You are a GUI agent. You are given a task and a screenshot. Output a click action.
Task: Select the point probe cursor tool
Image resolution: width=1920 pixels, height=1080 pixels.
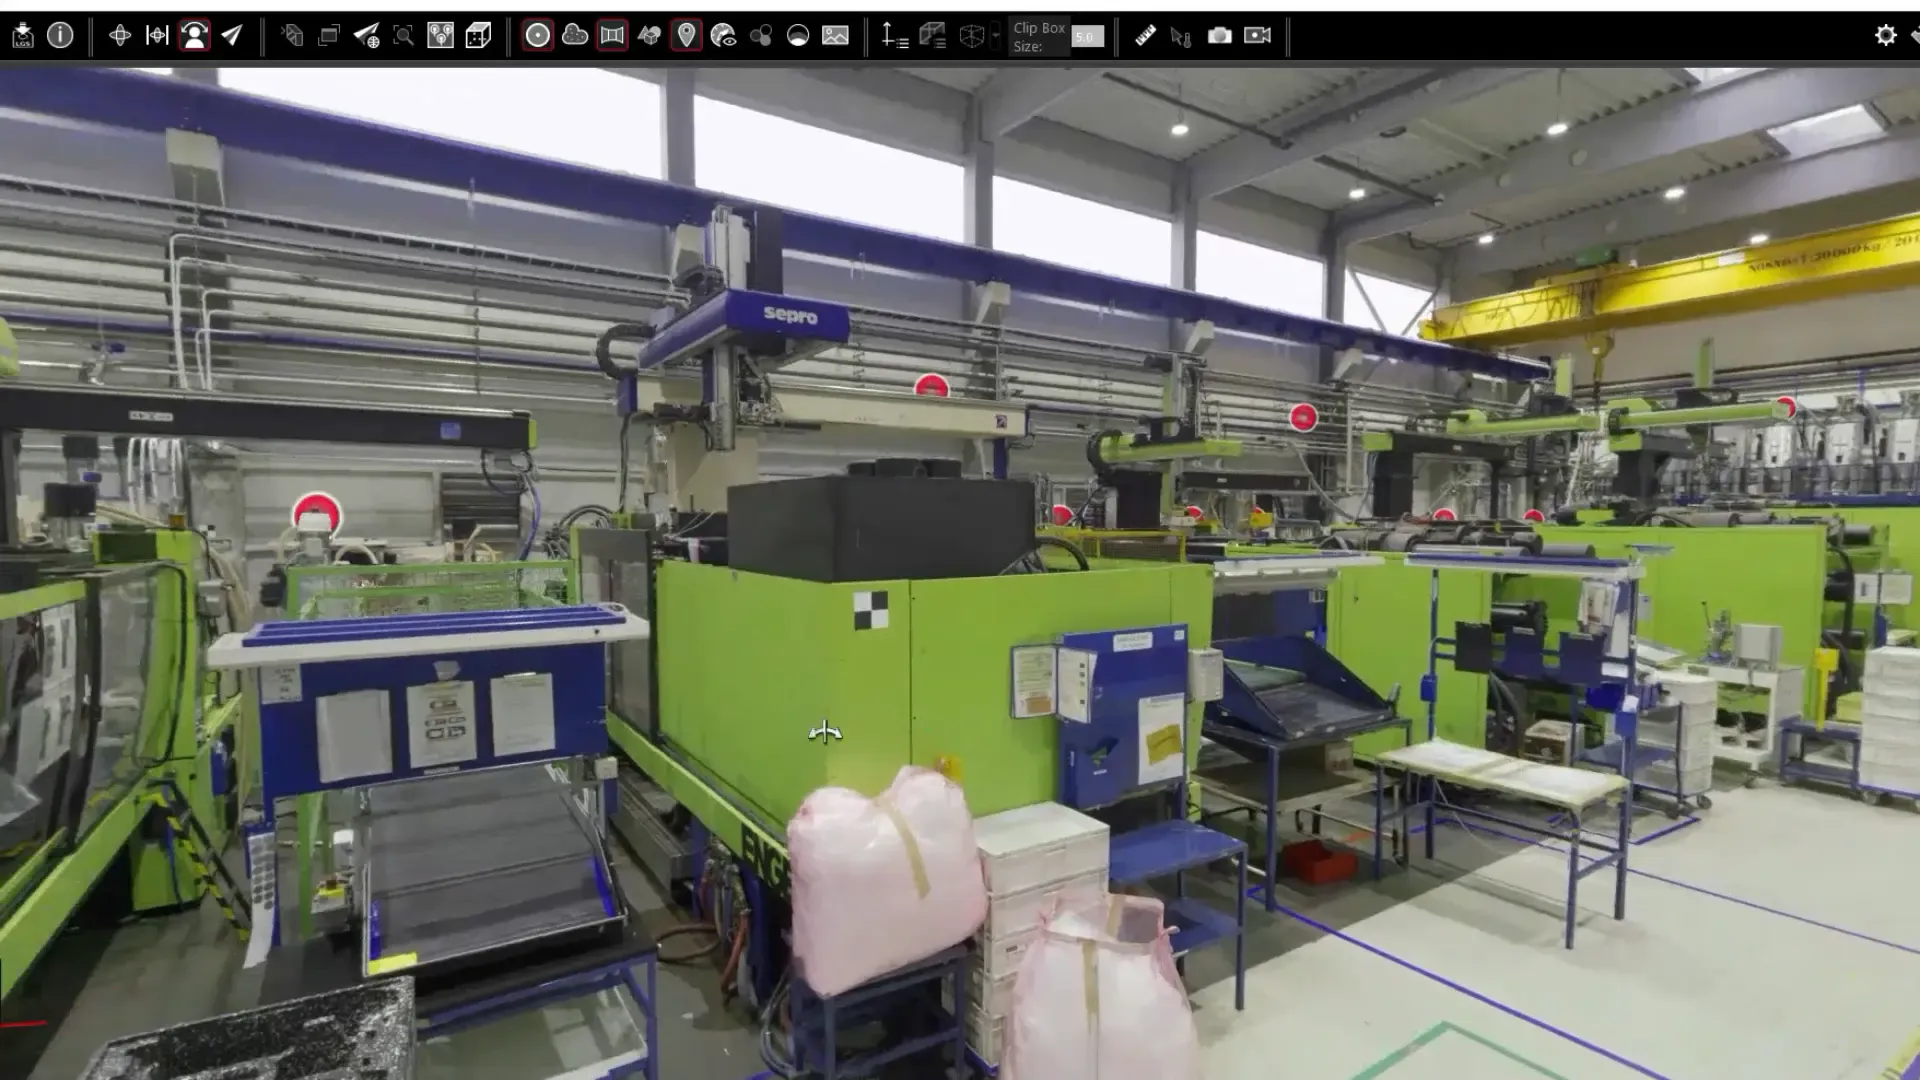(x=1181, y=36)
